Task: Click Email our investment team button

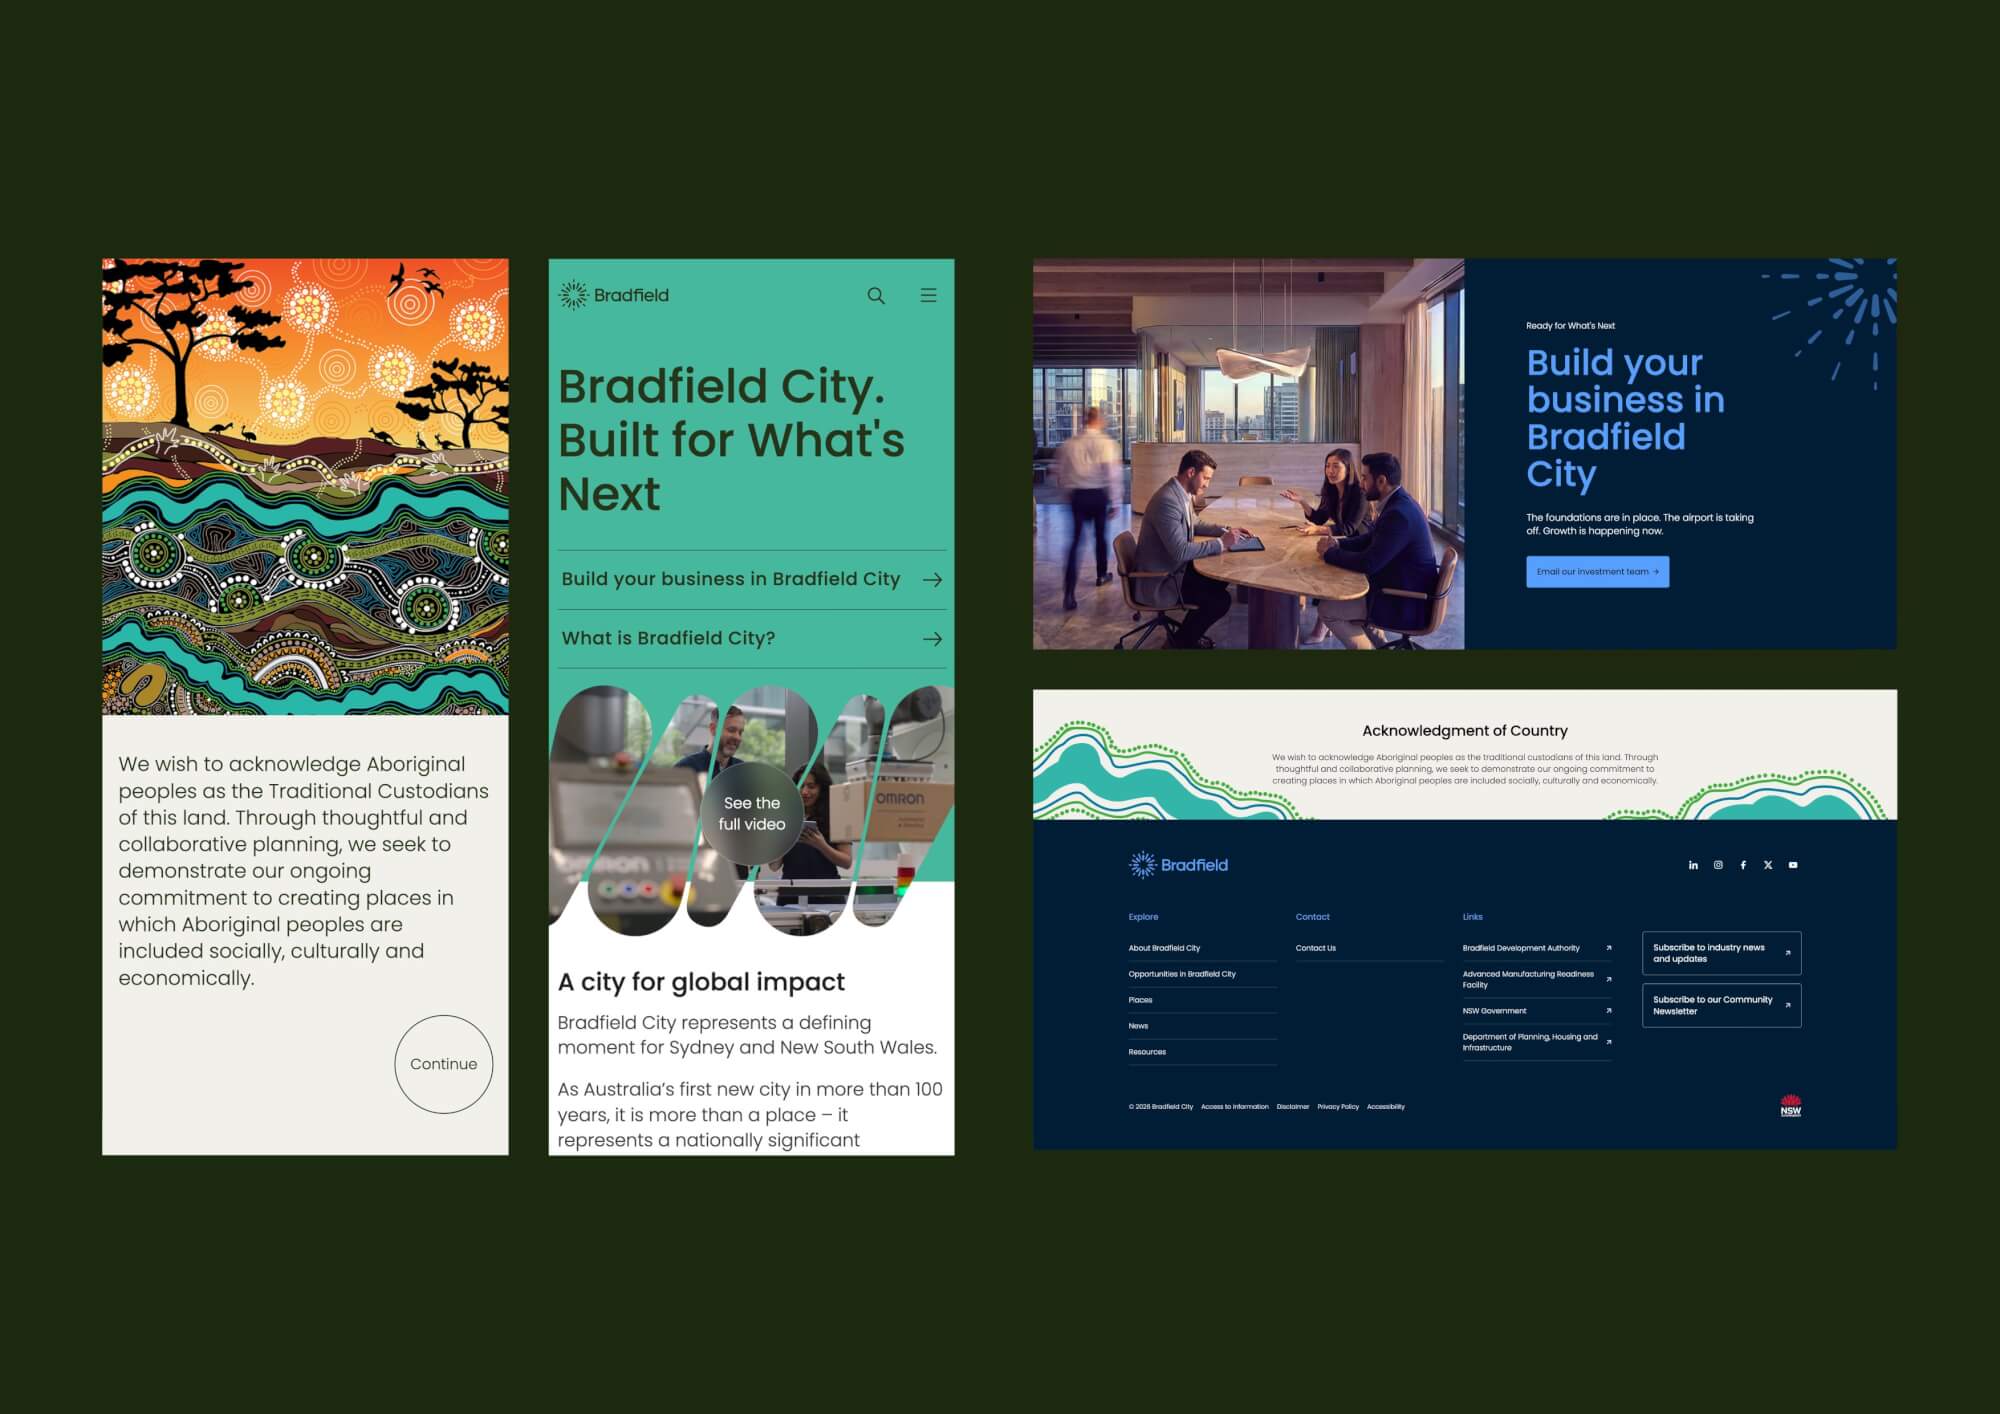Action: pos(1597,572)
